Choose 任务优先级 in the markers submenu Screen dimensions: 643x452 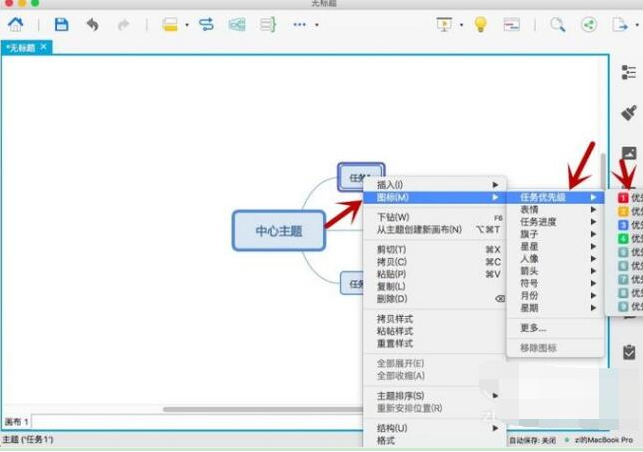(x=555, y=198)
